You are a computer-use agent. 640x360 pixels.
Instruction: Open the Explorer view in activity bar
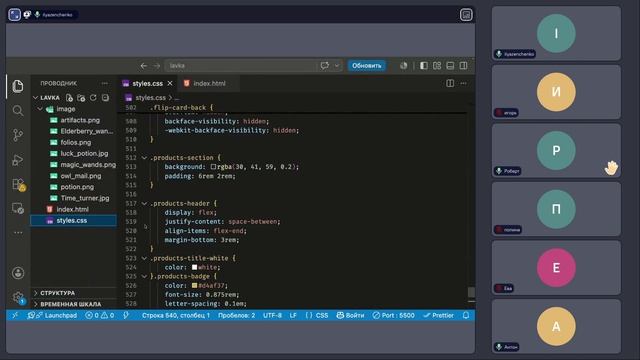click(x=18, y=86)
